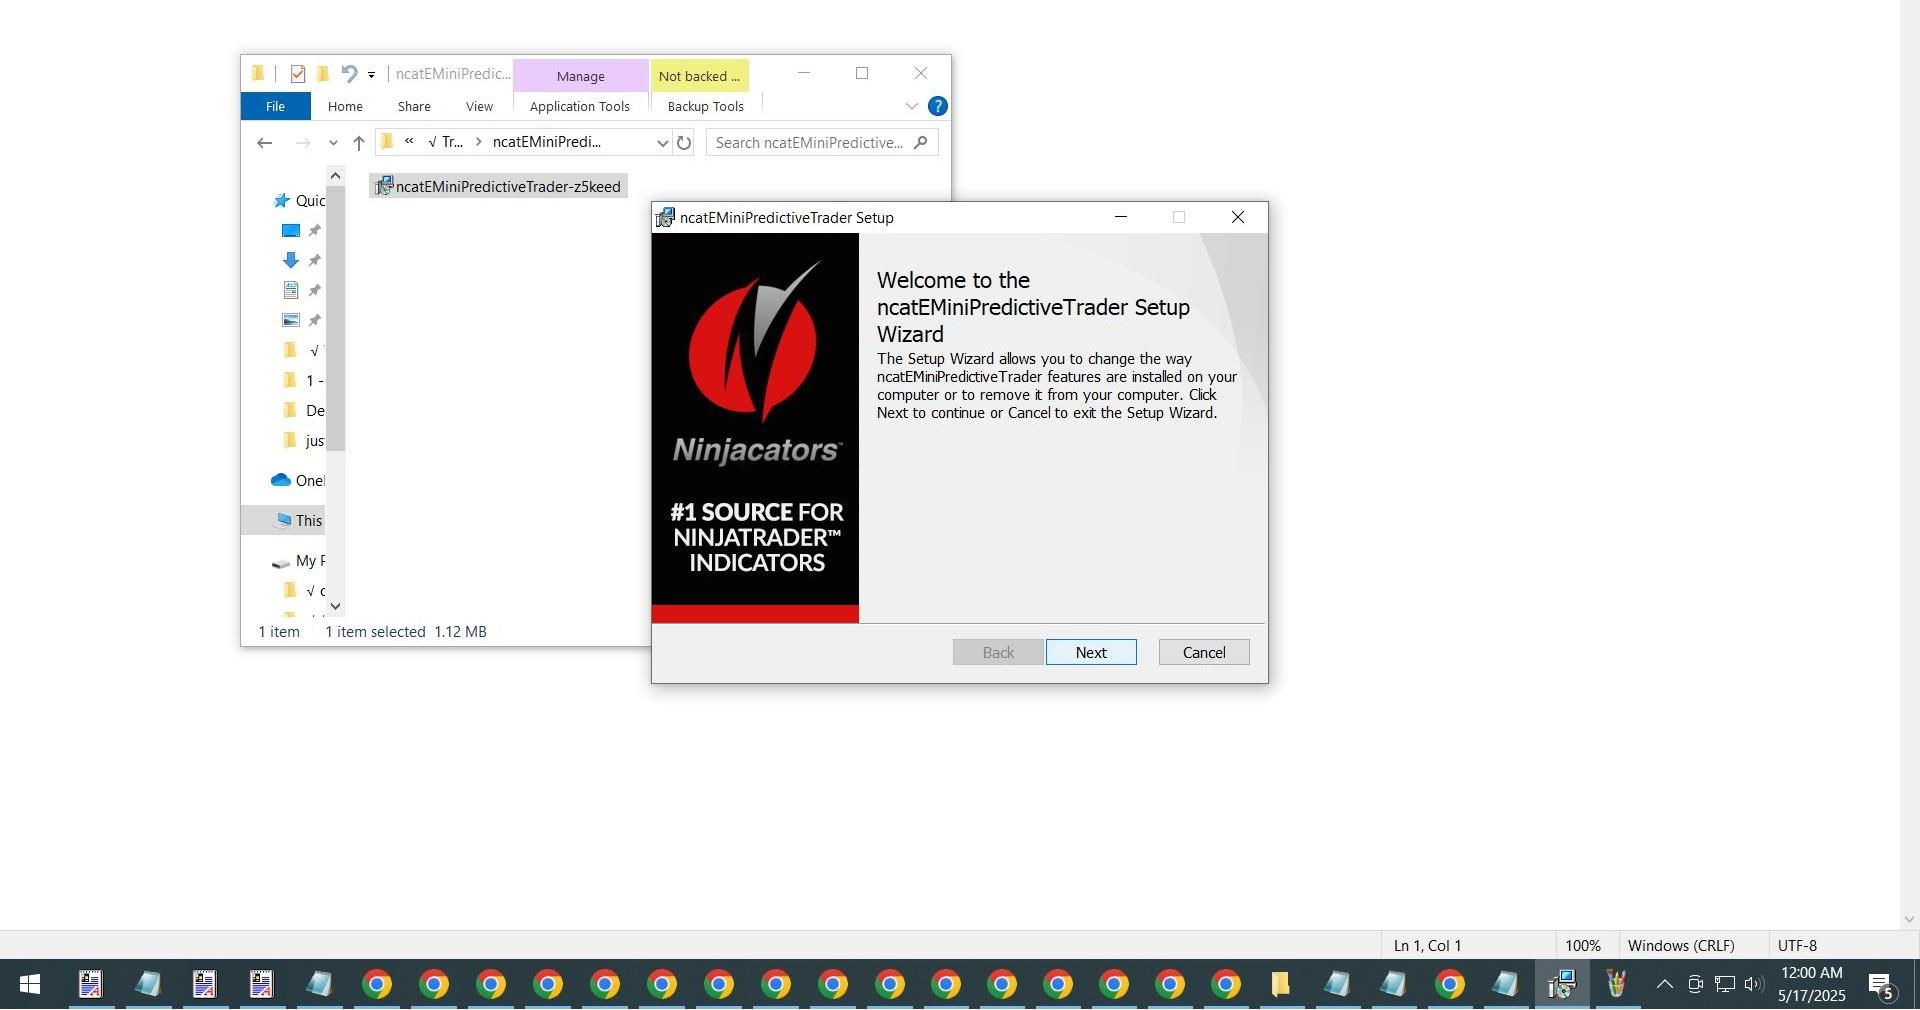1920x1010 pixels.
Task: Open the Home ribbon tab
Action: pyautogui.click(x=345, y=106)
